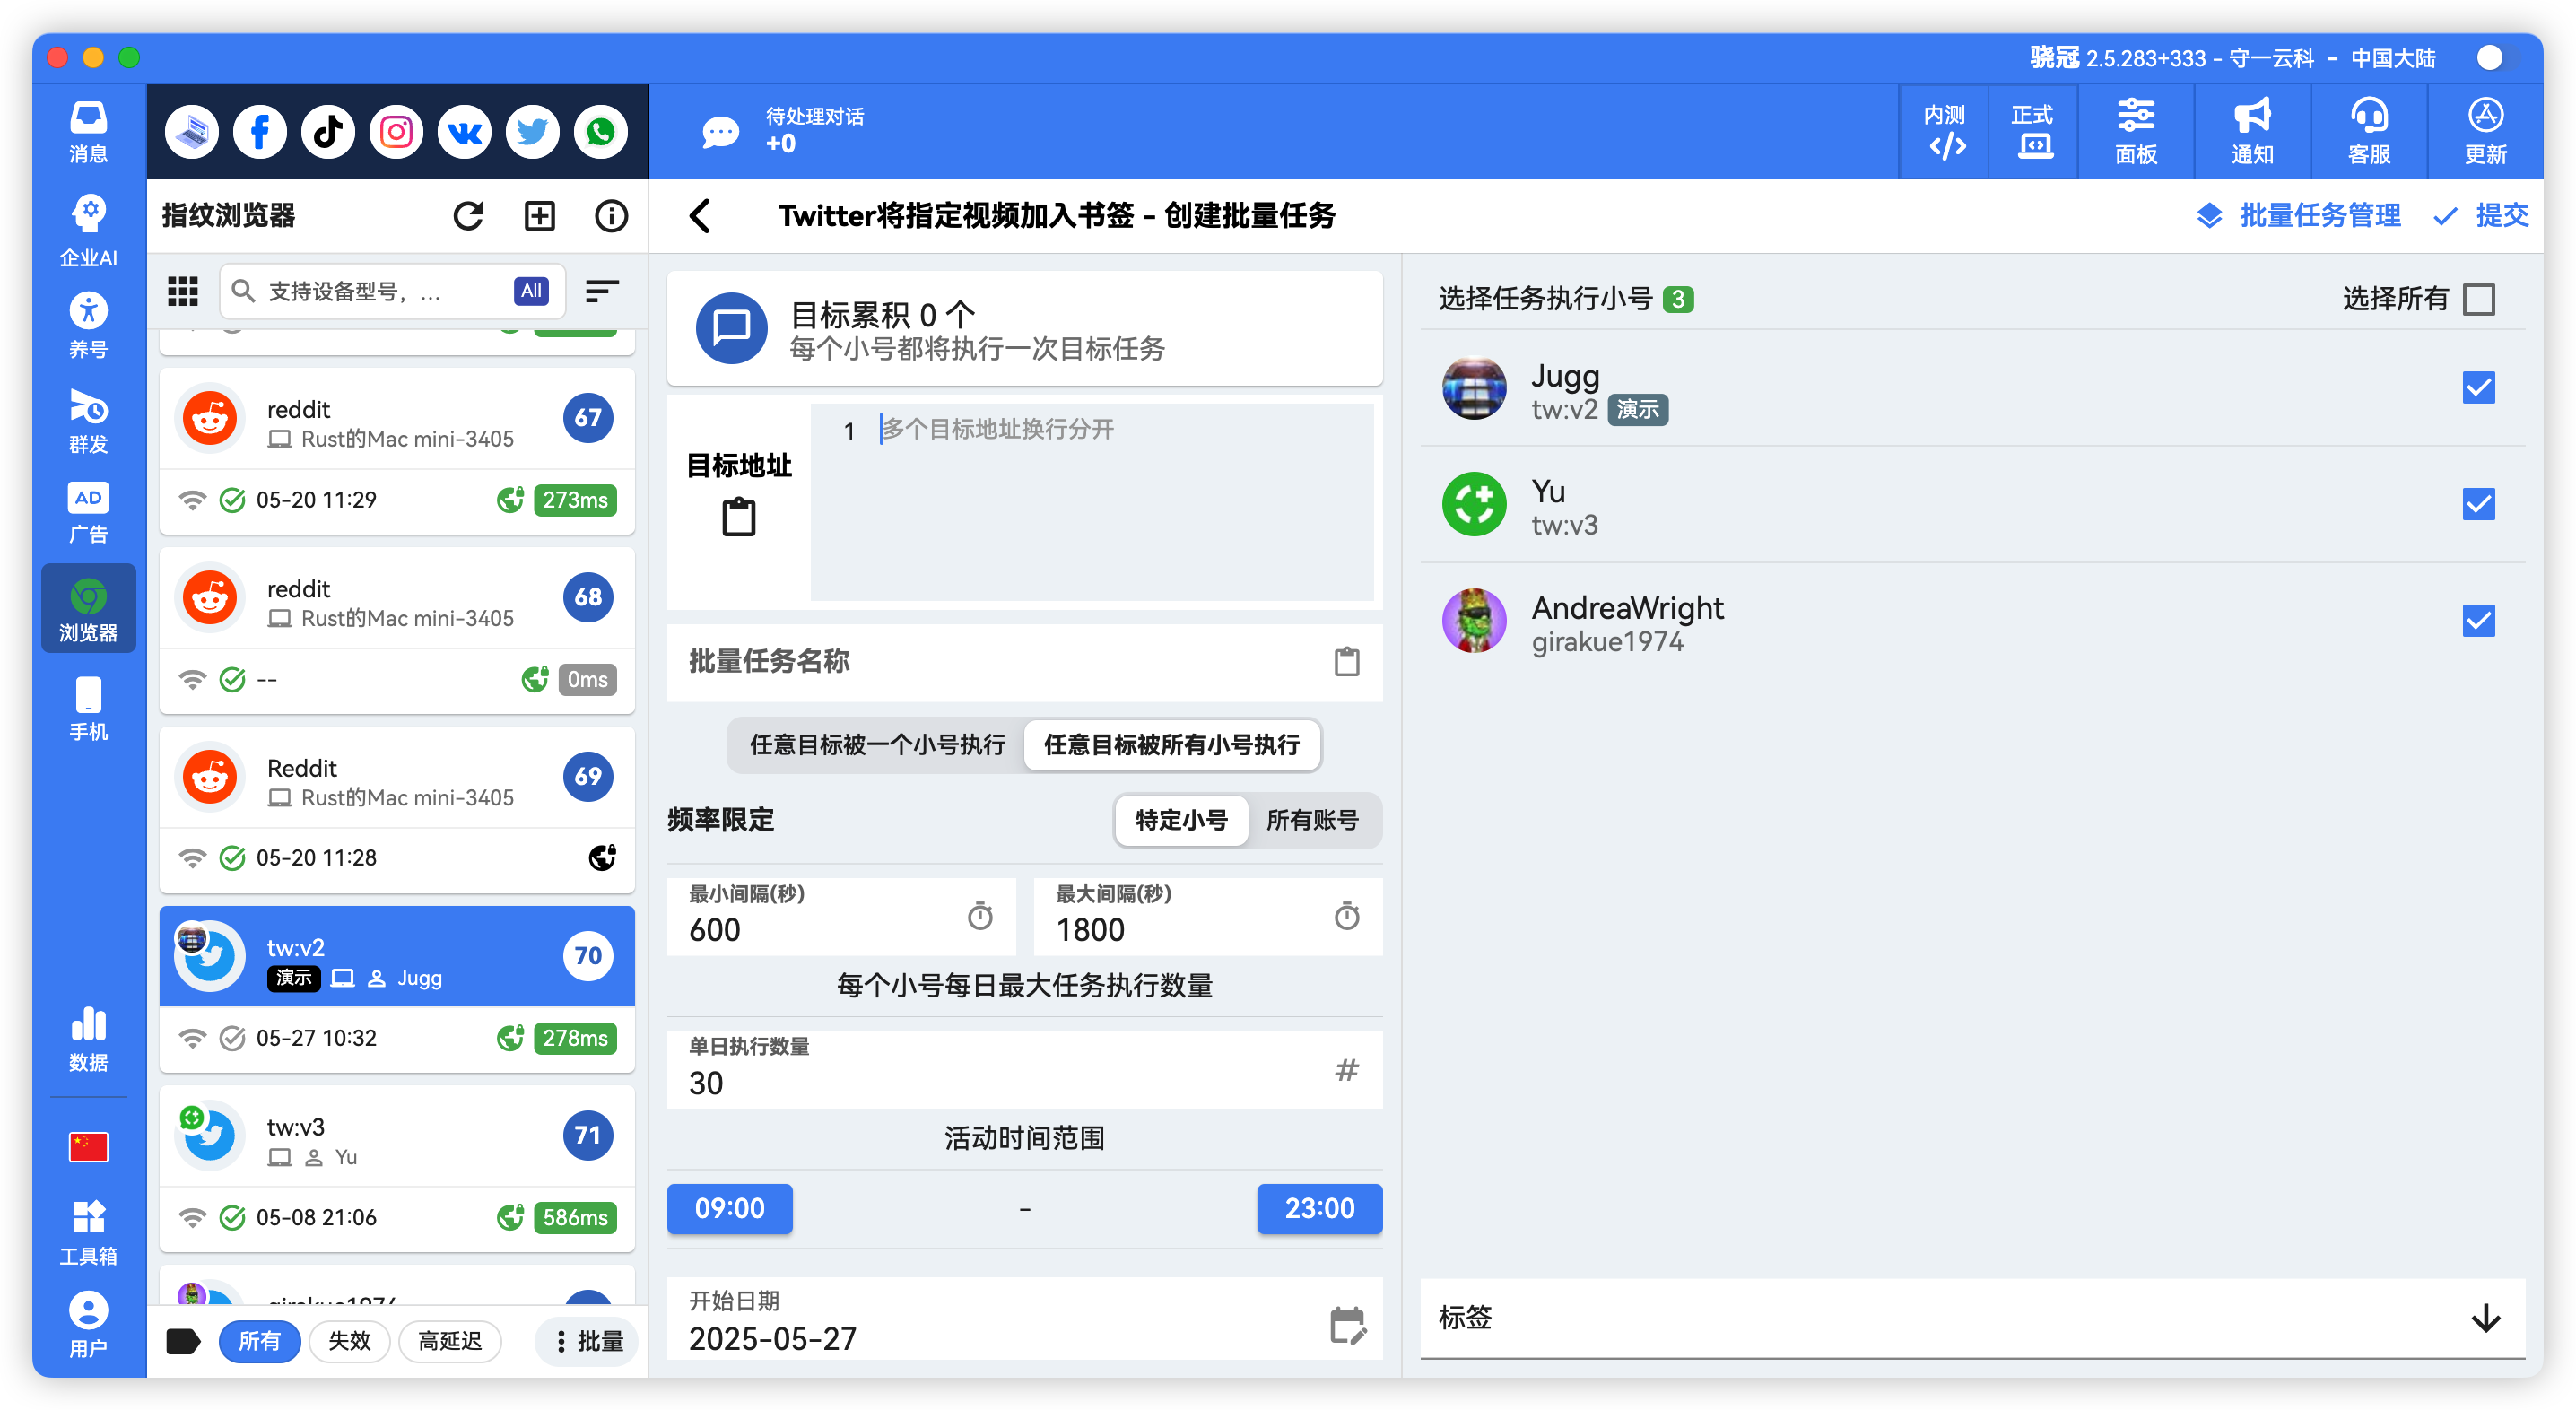Screen dimensions: 2576x1410
Task: Open the 工具箱 toolbox sidebar section
Action: pyautogui.click(x=88, y=1234)
